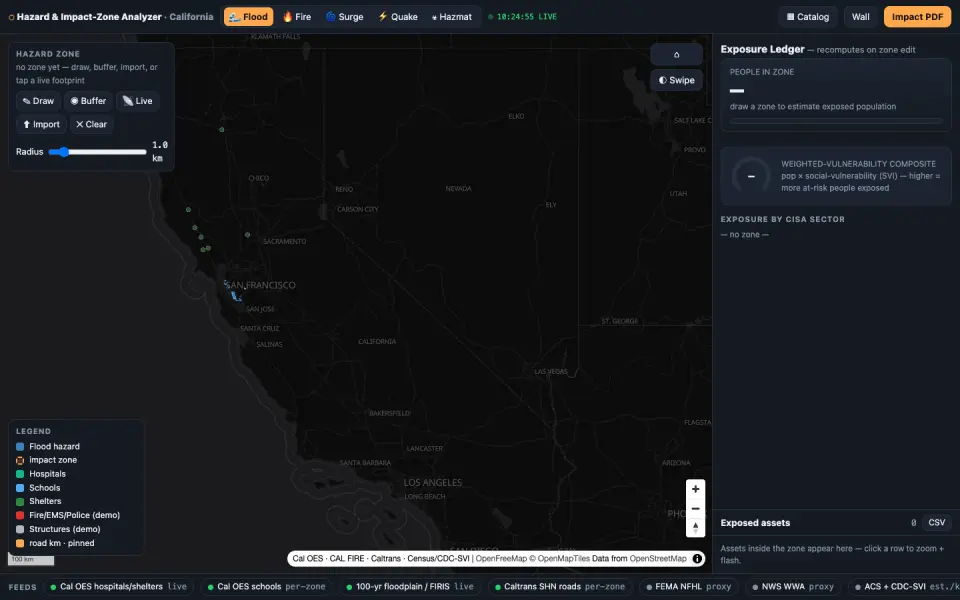Import a hazard zone file
Viewport: 960px width, 600px height.
tap(41, 124)
